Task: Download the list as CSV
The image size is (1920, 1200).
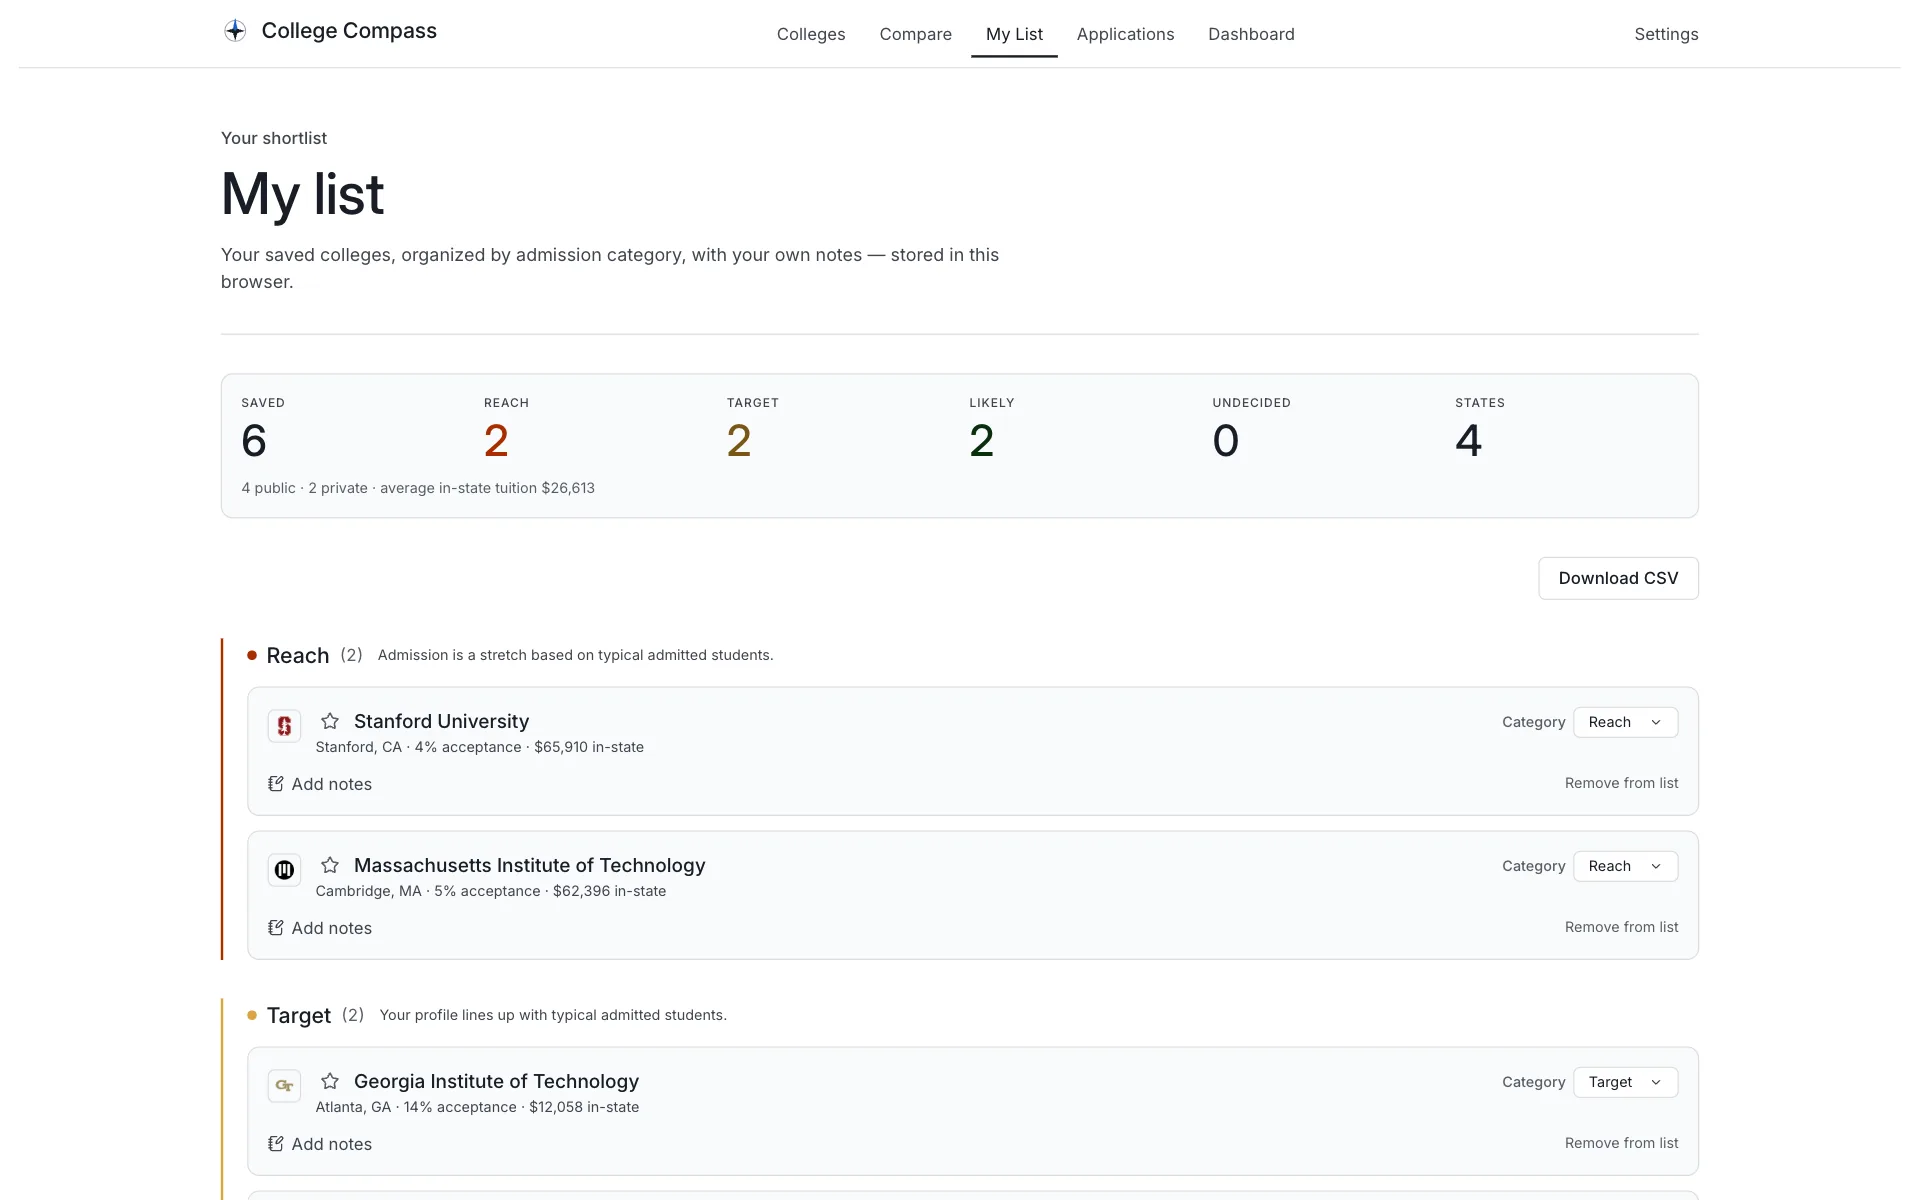Action: click(1618, 578)
